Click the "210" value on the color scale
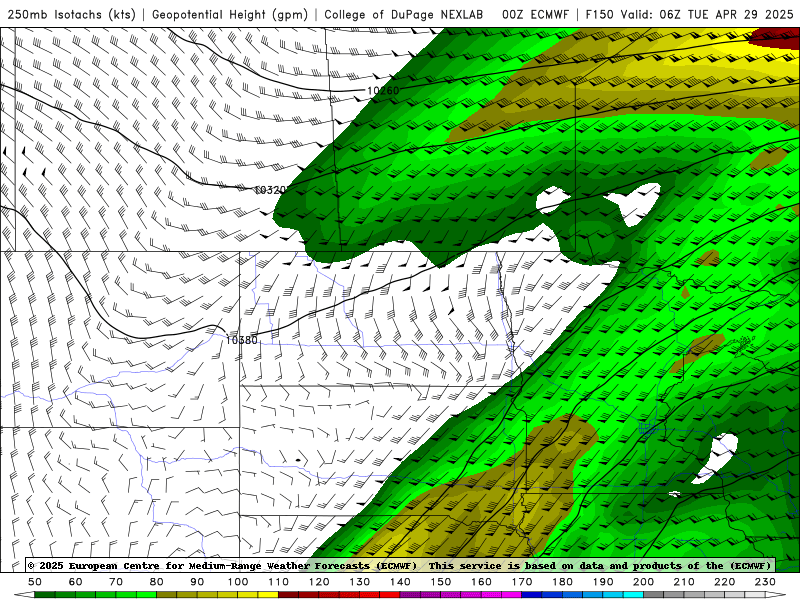The height and width of the screenshot is (600, 800). click(x=684, y=582)
